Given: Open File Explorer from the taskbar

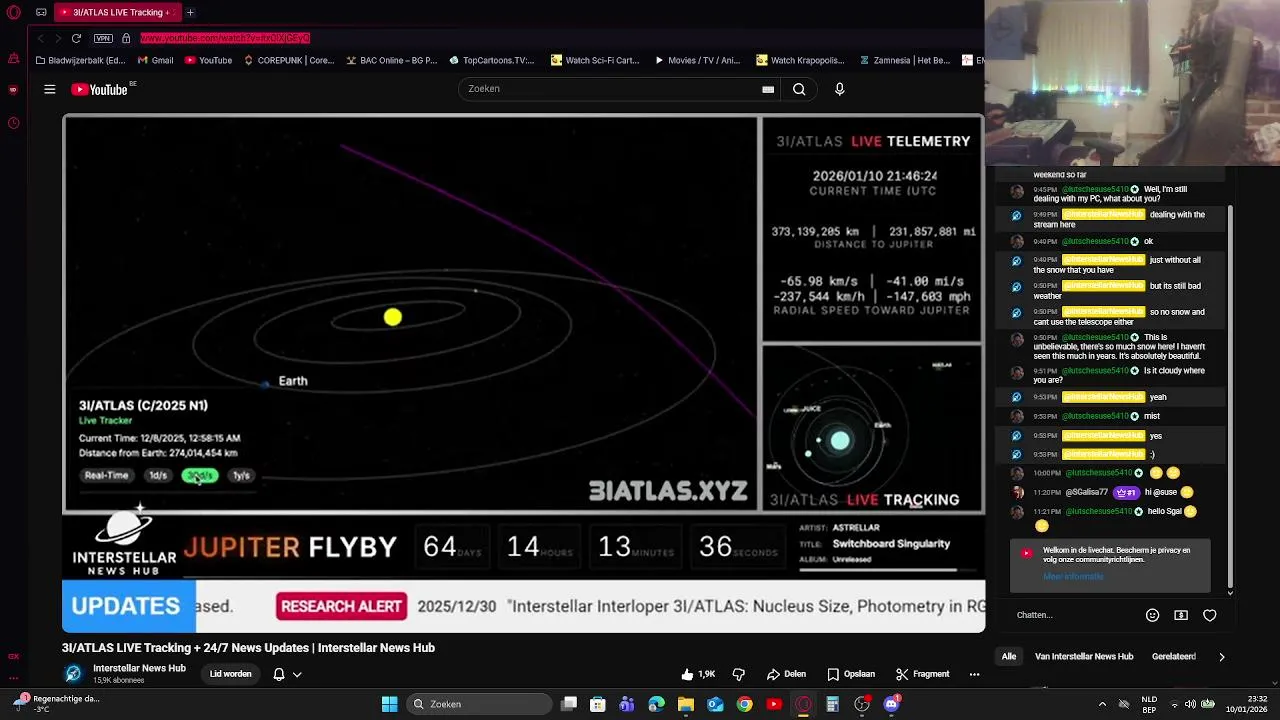Looking at the screenshot, I should tap(685, 704).
